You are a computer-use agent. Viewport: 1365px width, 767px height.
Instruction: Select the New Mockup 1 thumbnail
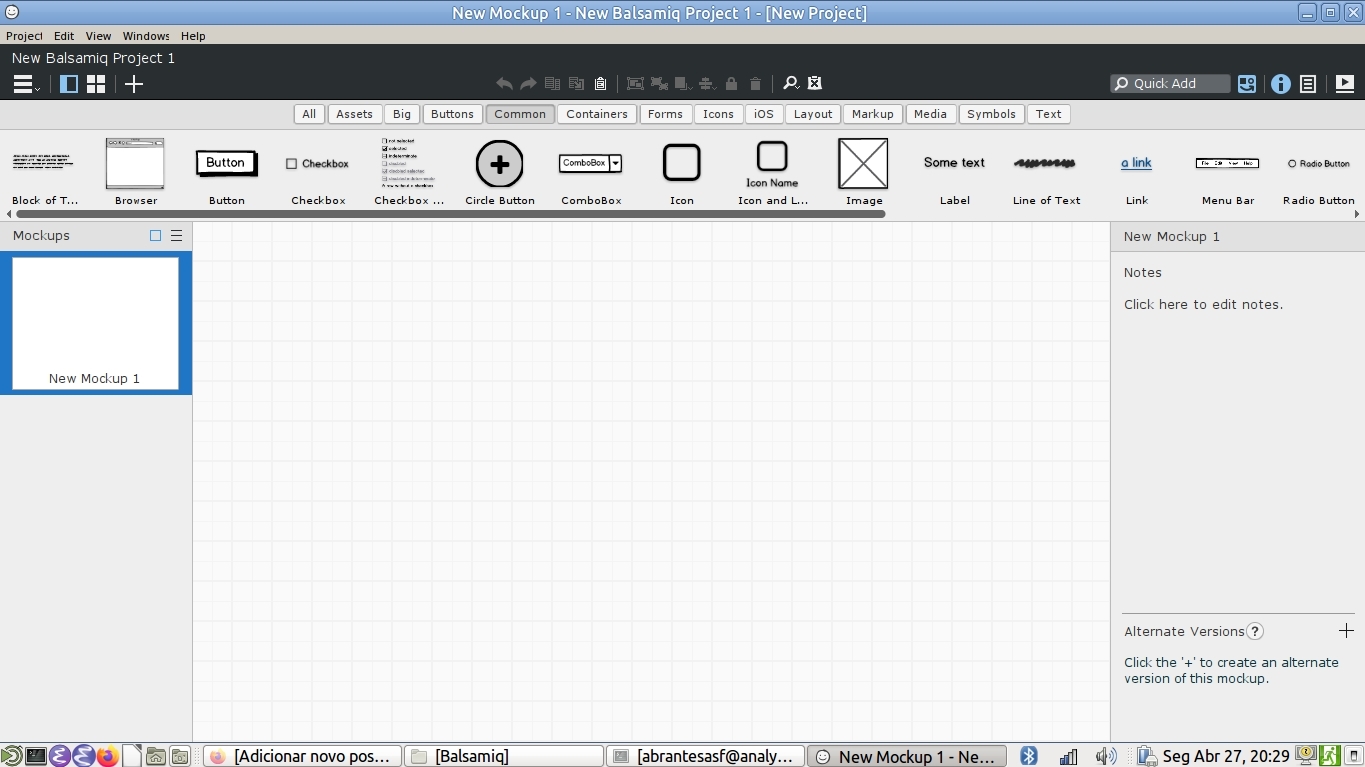point(95,322)
